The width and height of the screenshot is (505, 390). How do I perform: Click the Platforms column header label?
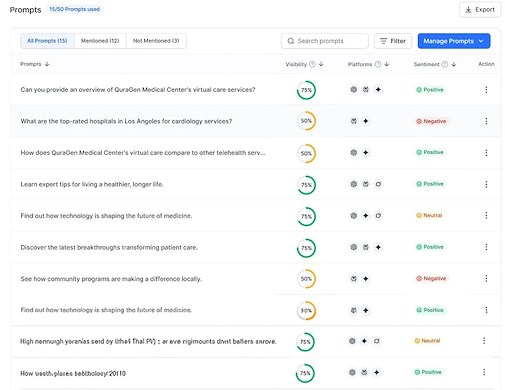360,64
